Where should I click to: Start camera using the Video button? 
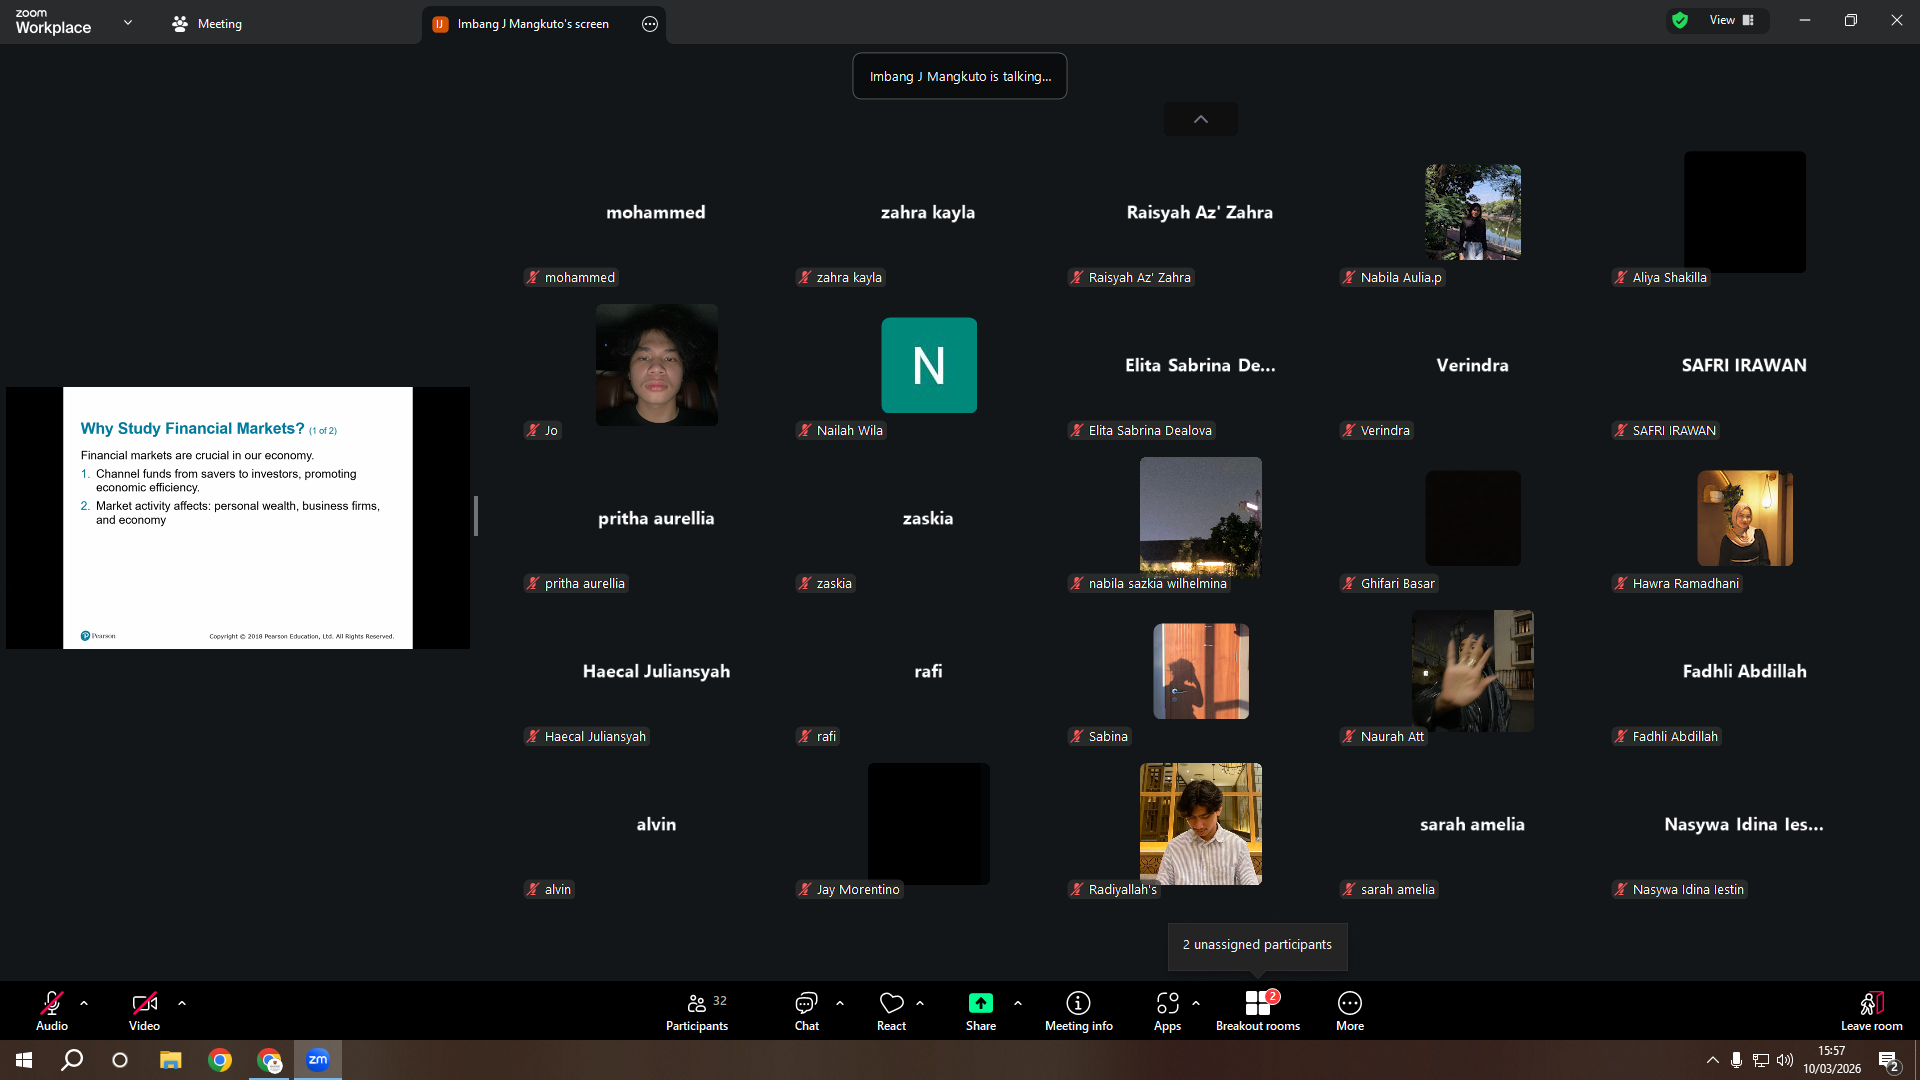point(144,1010)
